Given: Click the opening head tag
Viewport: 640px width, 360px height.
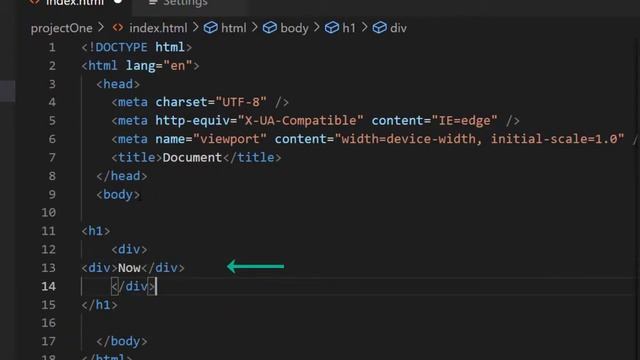Looking at the screenshot, I should click(x=118, y=84).
